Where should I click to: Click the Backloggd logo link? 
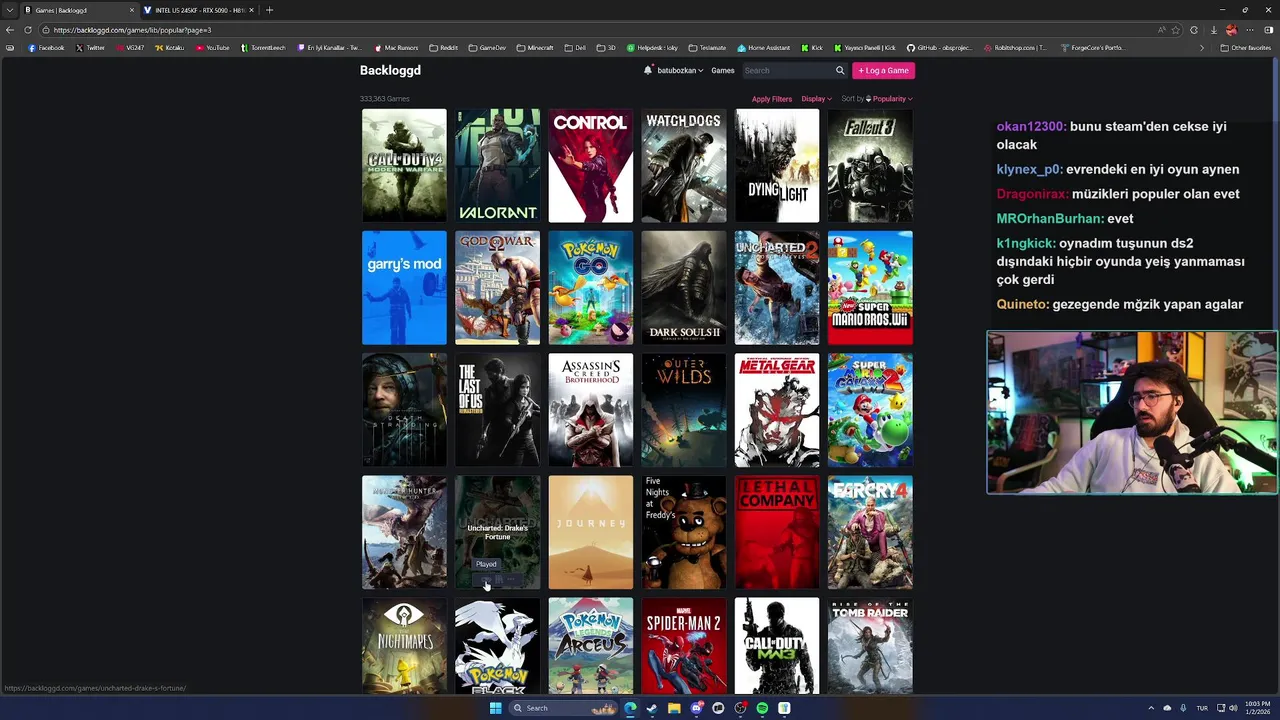pyautogui.click(x=390, y=70)
